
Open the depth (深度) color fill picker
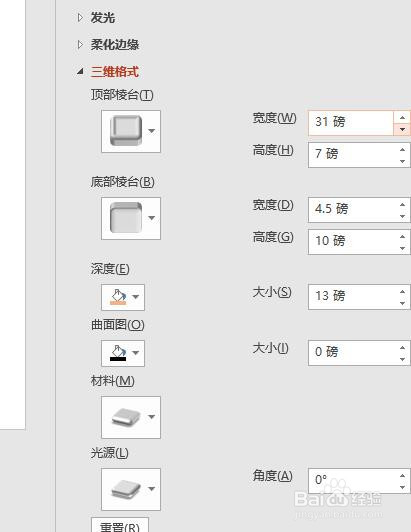[x=123, y=297]
